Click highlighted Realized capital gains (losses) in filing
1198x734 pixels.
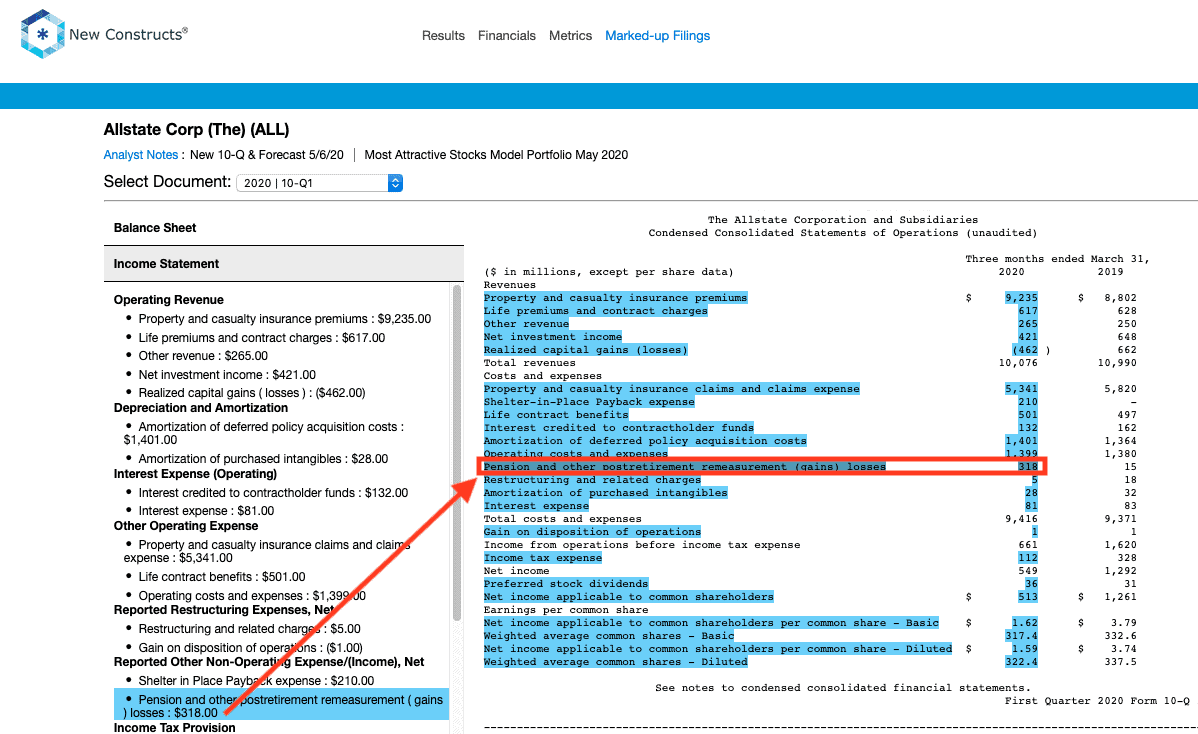(585, 350)
